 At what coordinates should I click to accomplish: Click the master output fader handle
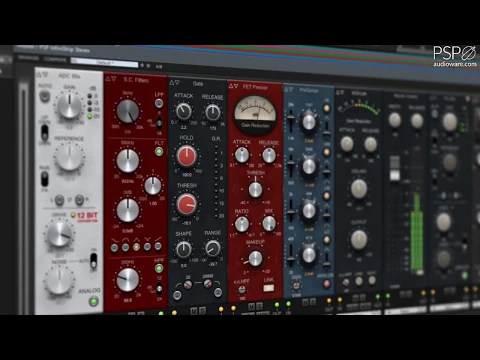point(395,168)
